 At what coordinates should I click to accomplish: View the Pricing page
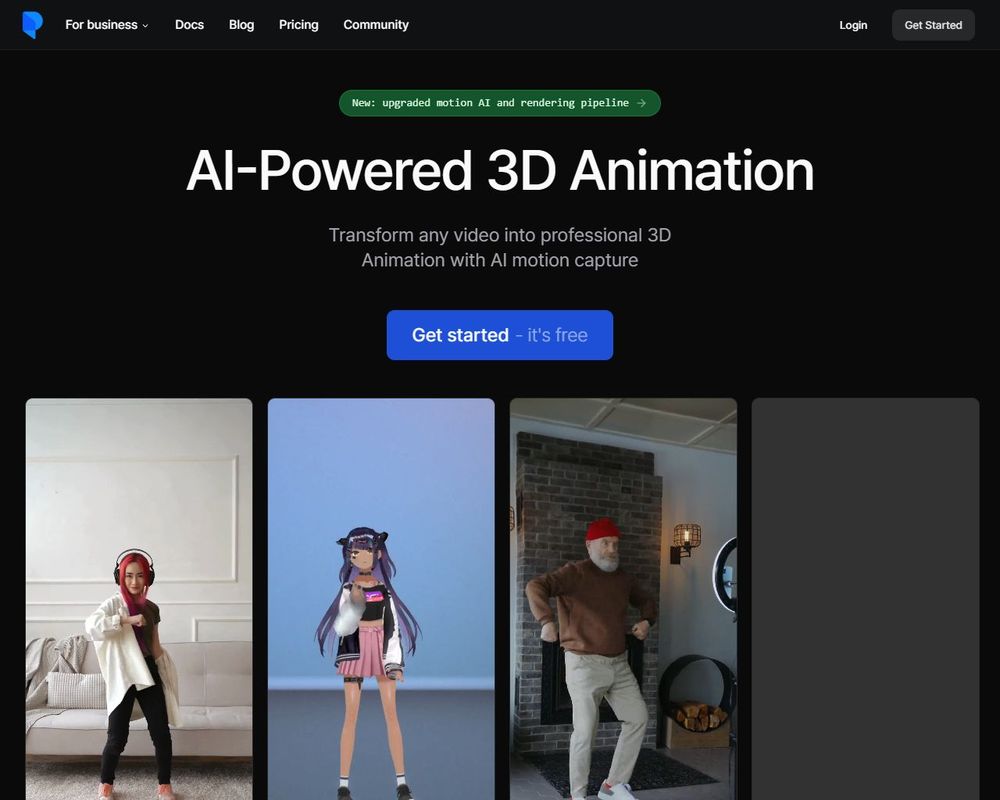click(x=298, y=25)
